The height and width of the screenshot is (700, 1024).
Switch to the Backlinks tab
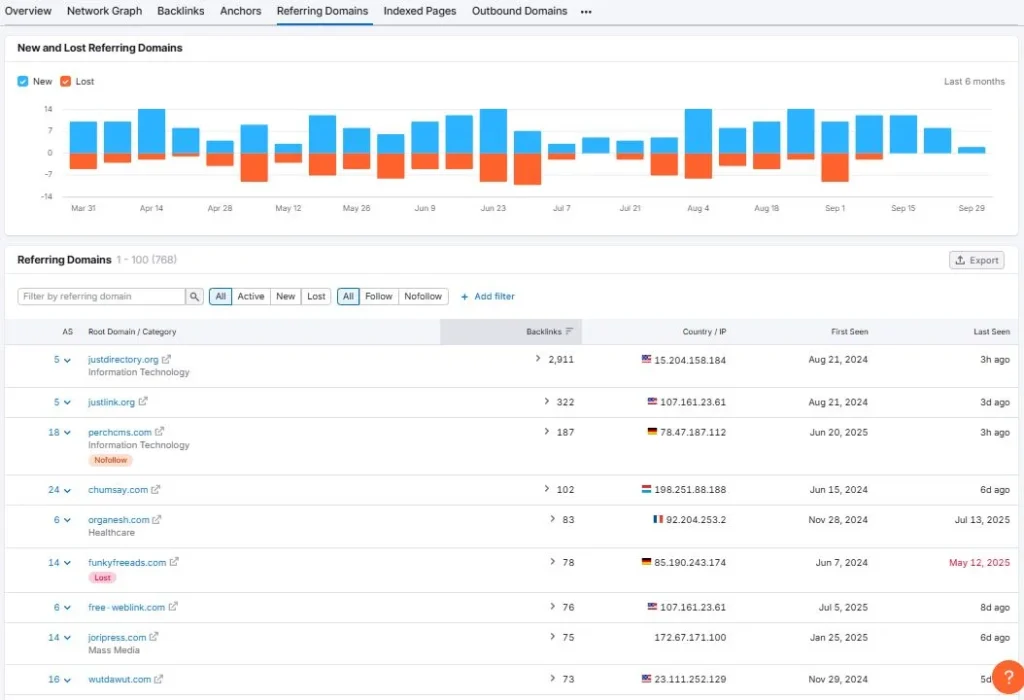click(x=181, y=11)
